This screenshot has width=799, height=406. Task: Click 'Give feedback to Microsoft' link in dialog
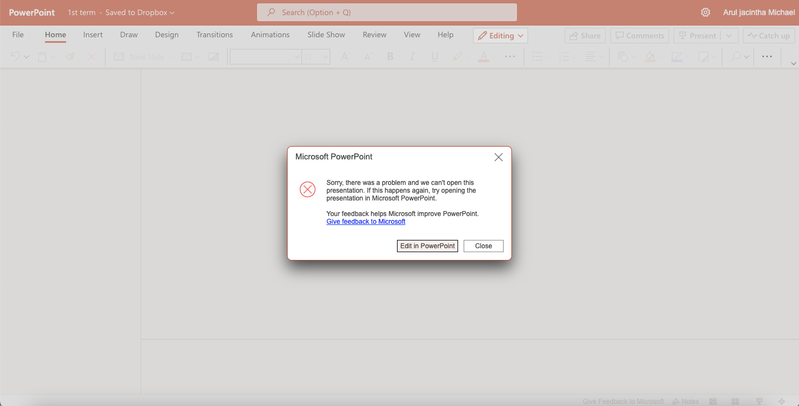coord(366,222)
